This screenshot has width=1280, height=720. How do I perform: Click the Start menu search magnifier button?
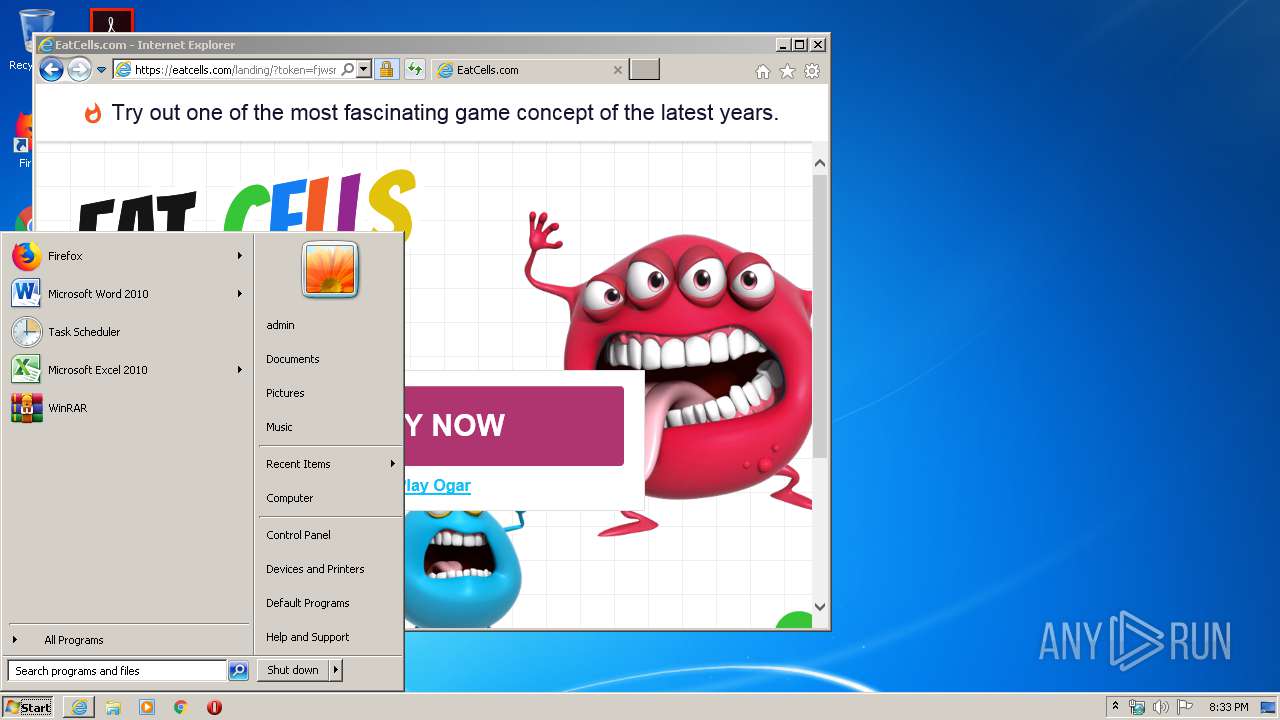(x=238, y=671)
